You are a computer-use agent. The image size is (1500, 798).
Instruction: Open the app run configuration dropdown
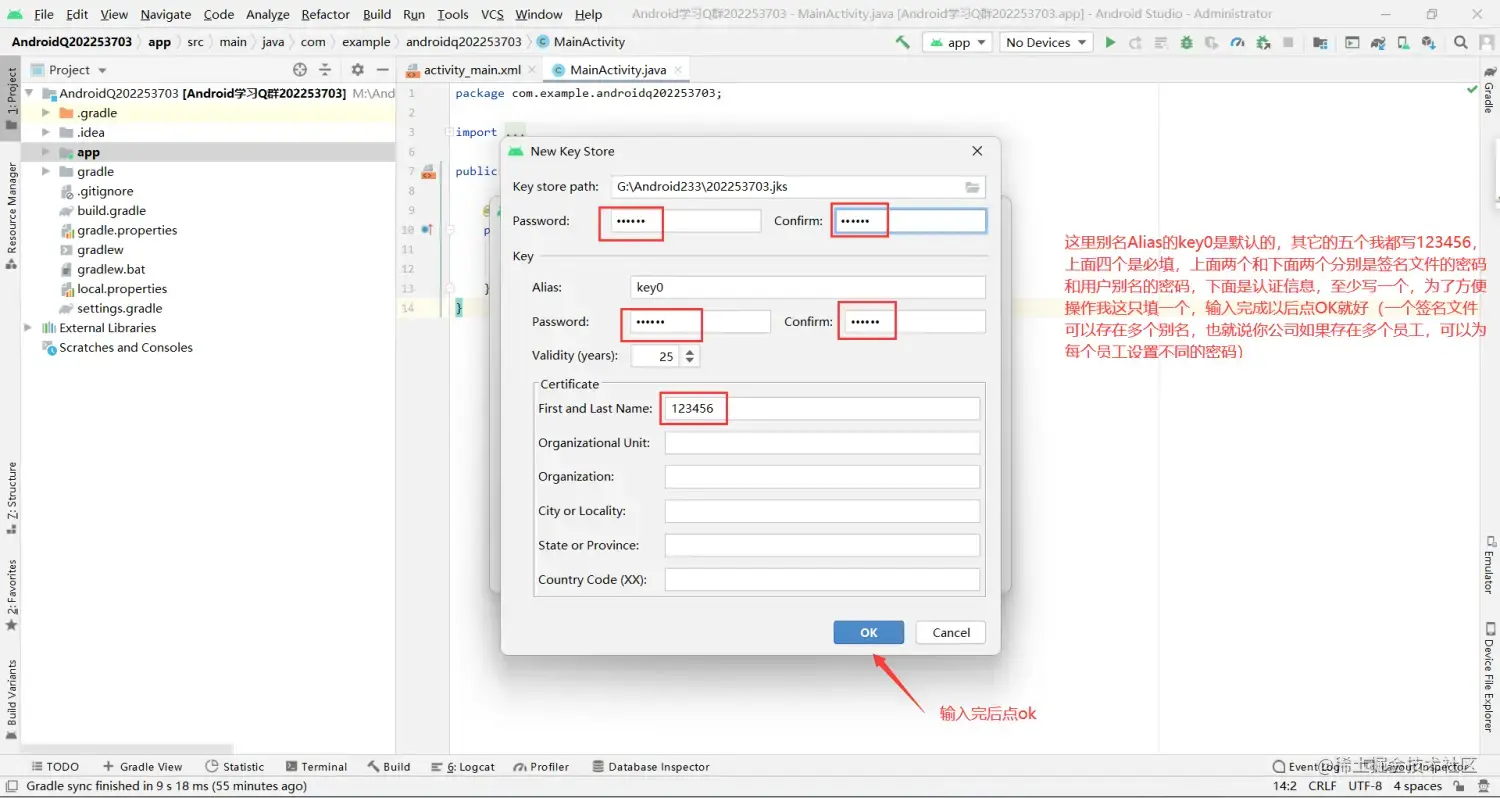(957, 42)
